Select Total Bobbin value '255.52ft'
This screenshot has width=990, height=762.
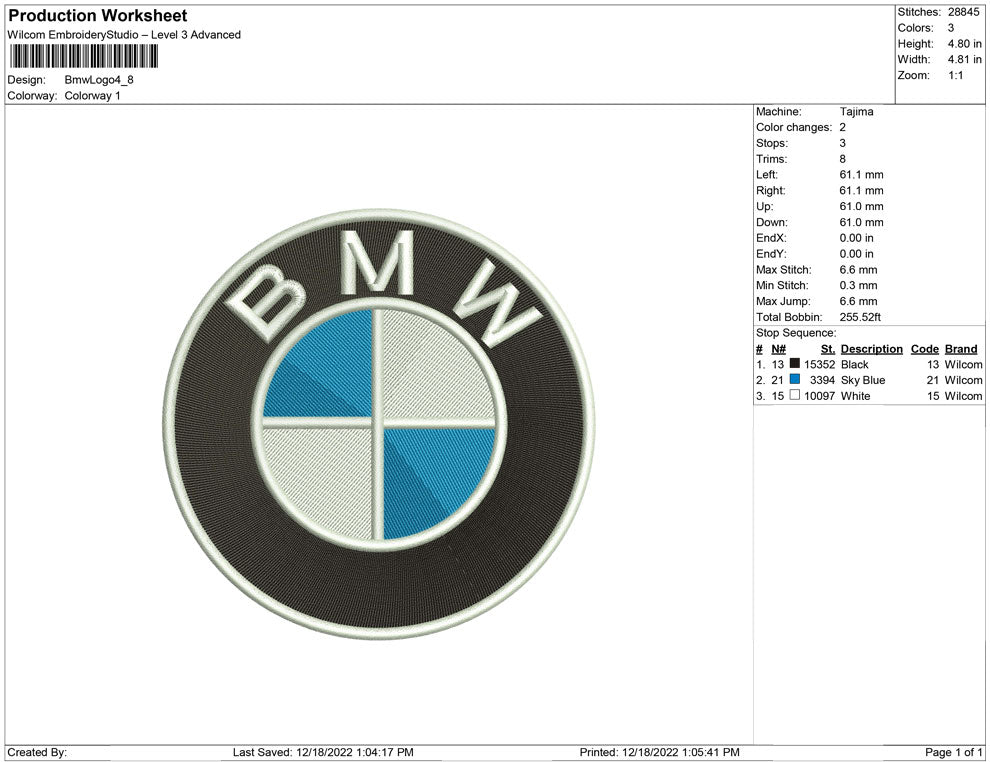tap(860, 317)
